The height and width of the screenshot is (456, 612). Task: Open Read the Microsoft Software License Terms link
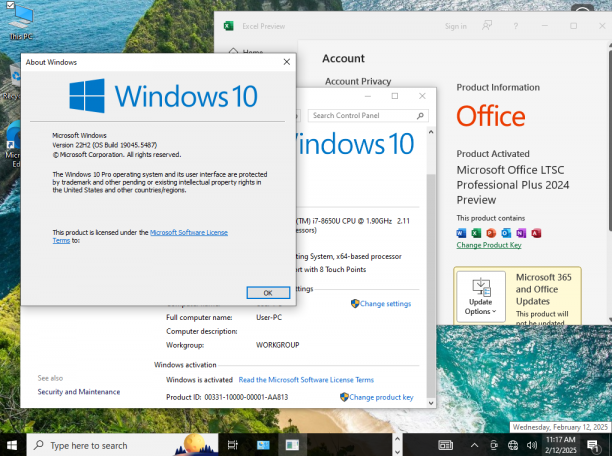pos(306,379)
